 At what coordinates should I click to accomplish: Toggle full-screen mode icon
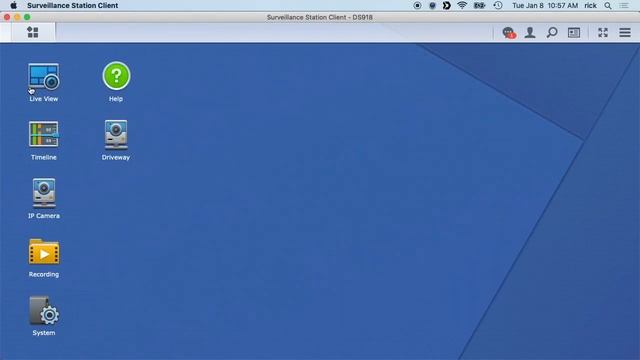[603, 32]
